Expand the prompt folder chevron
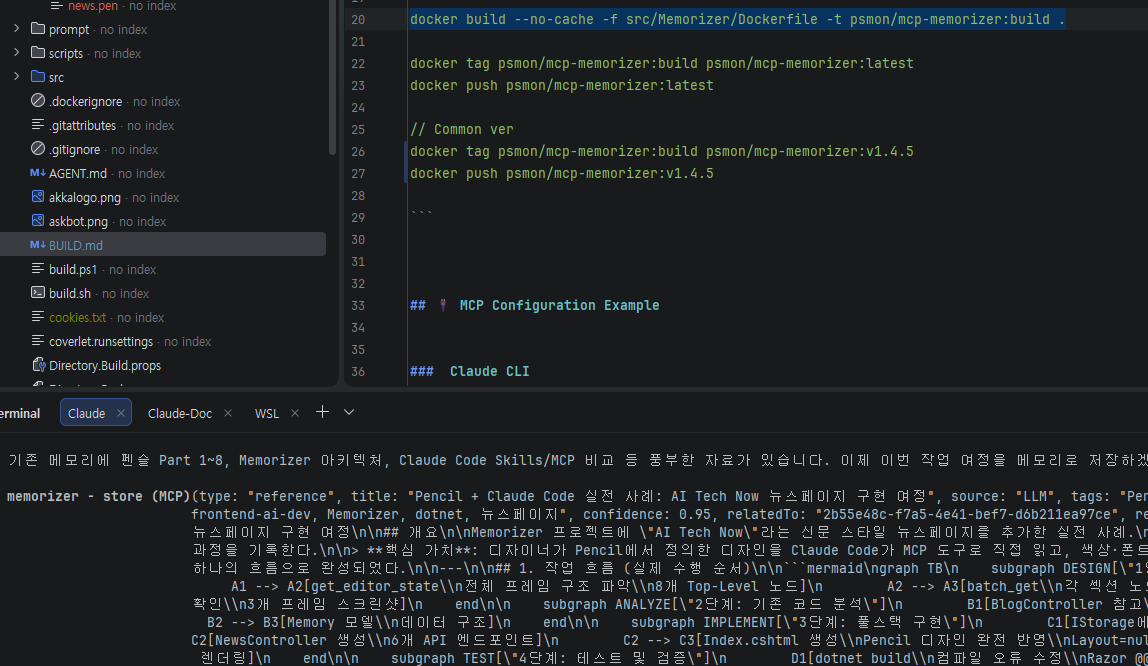 coord(16,29)
